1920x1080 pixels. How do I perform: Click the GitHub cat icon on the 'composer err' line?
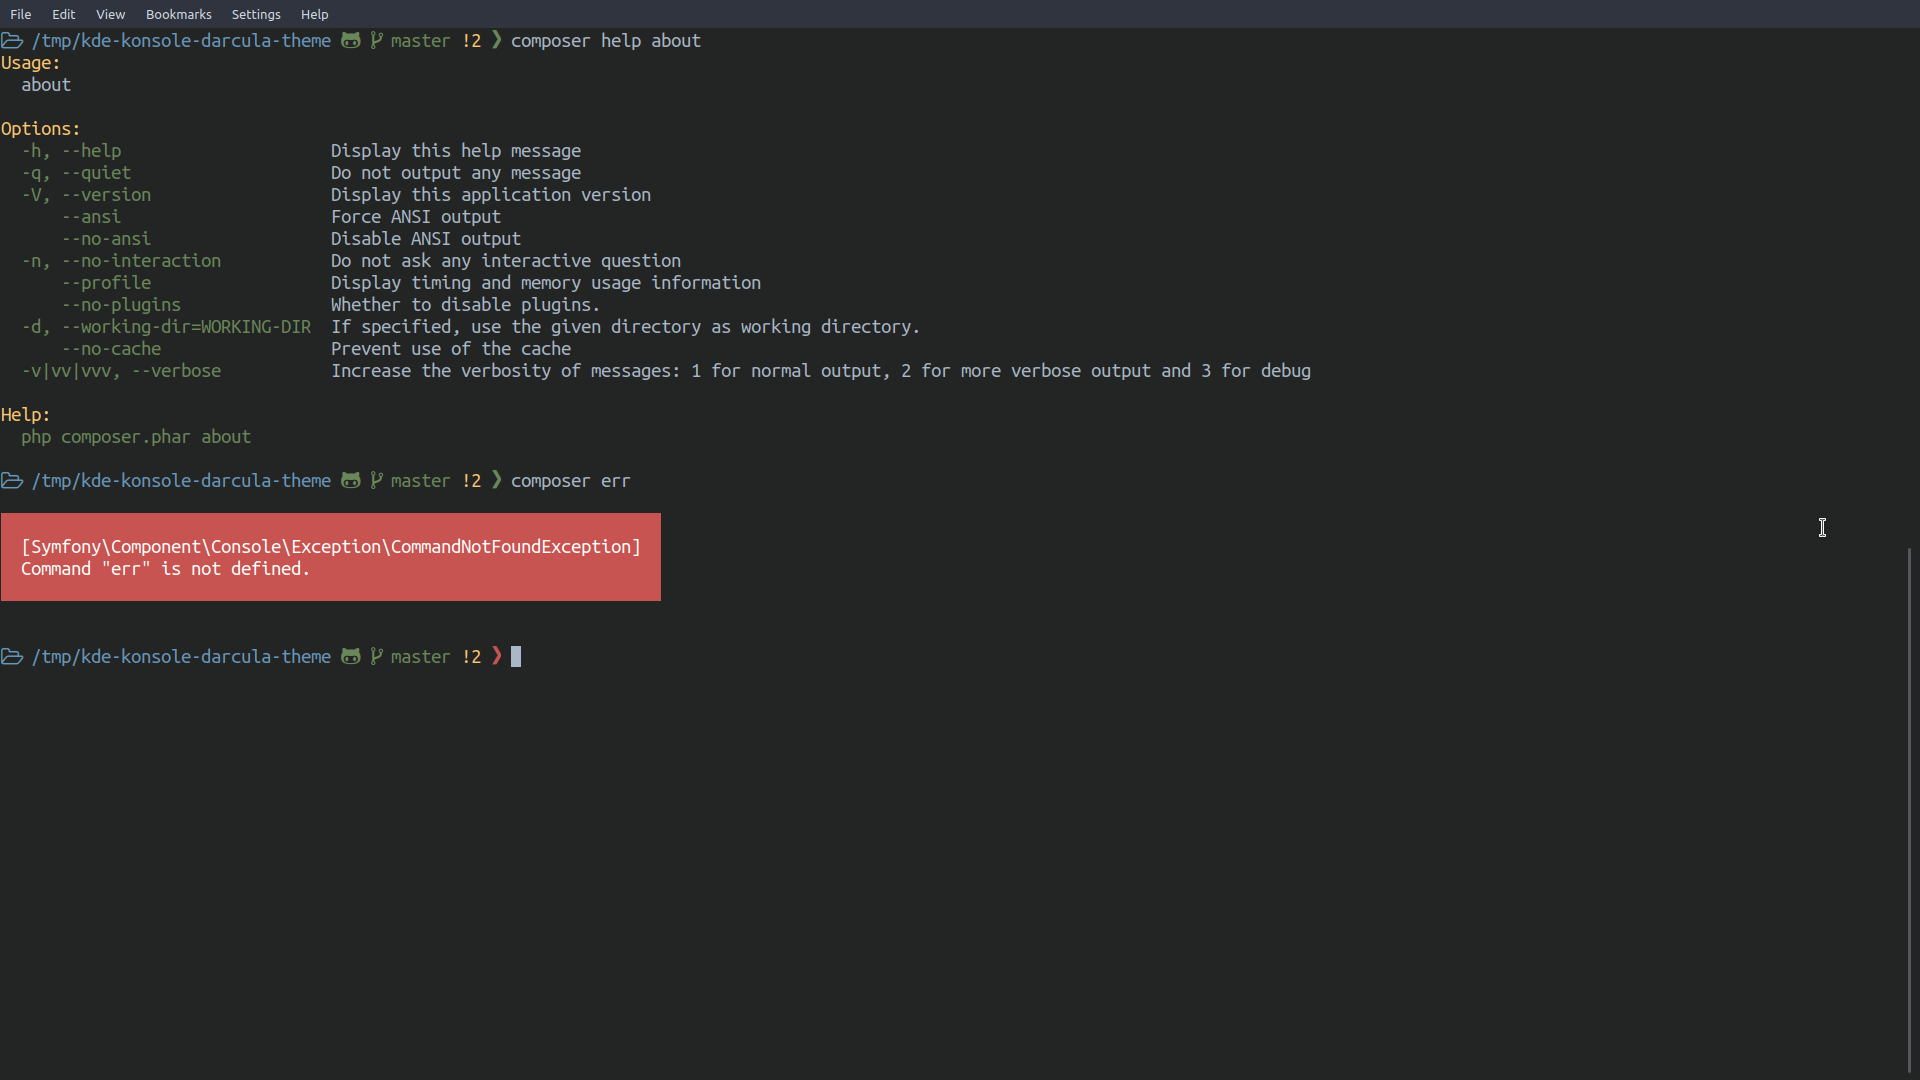(x=351, y=481)
